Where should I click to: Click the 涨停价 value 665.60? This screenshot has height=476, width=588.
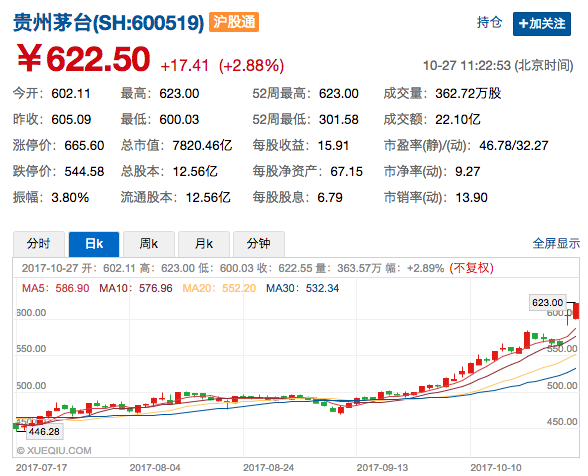(x=84, y=146)
